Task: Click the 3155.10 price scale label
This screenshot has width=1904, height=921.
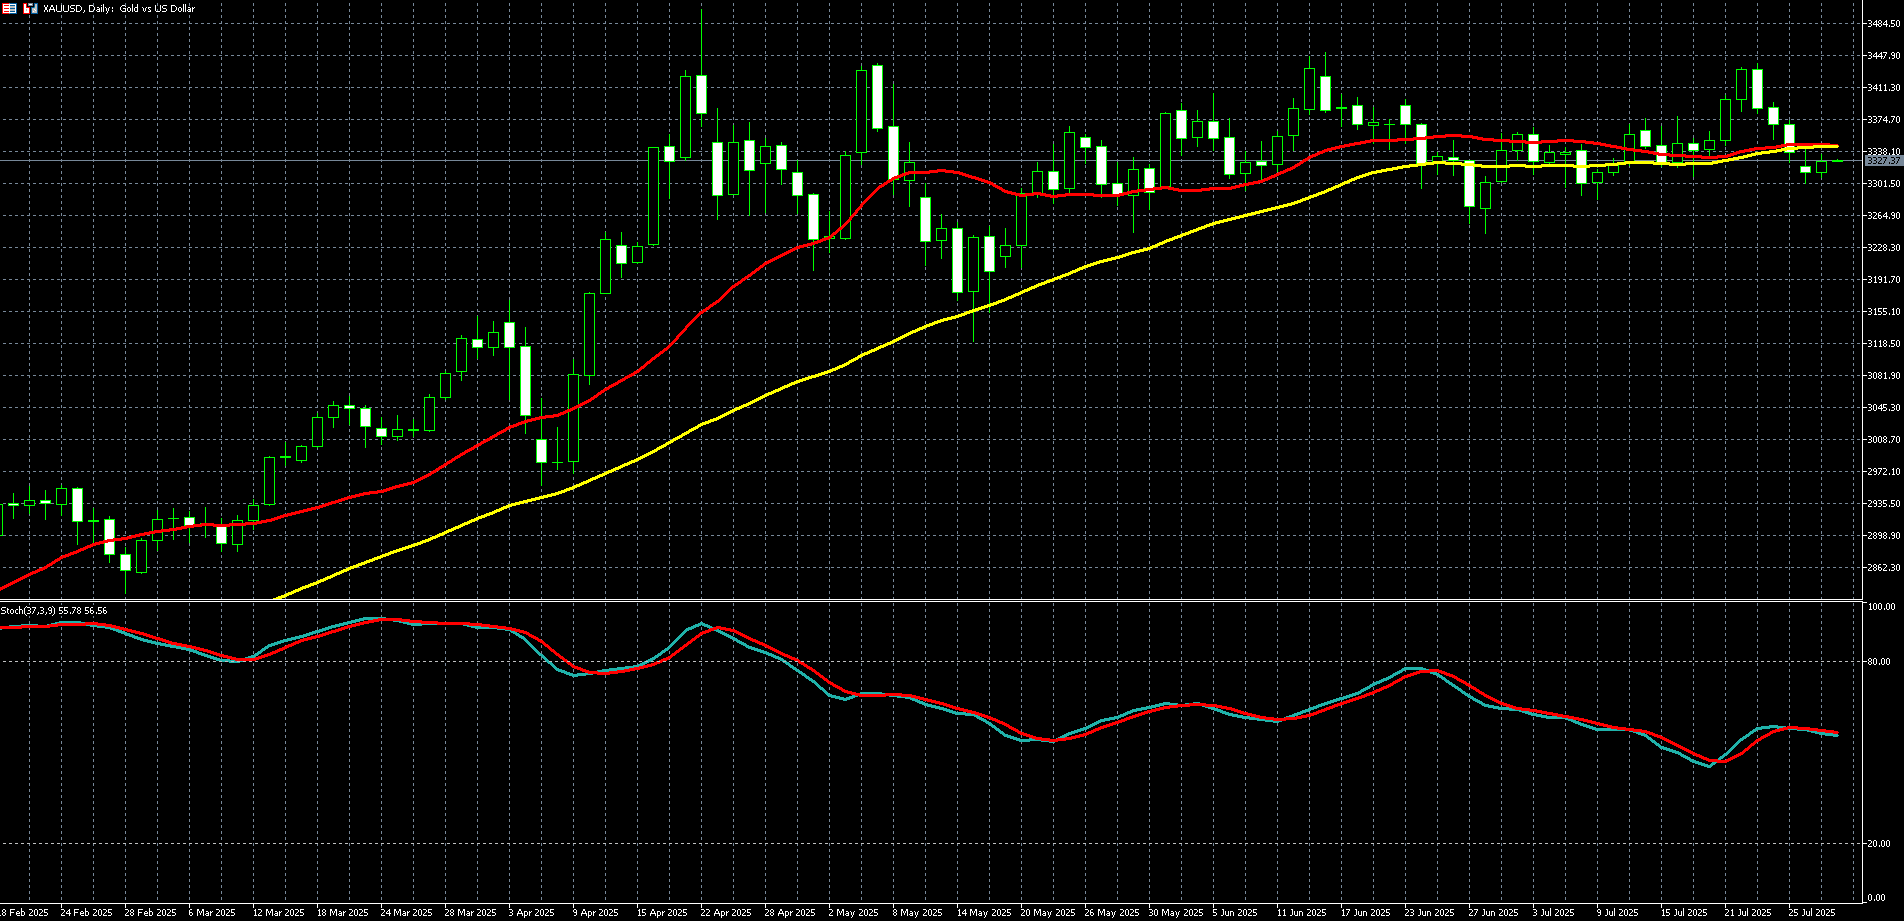Action: click(x=1883, y=312)
